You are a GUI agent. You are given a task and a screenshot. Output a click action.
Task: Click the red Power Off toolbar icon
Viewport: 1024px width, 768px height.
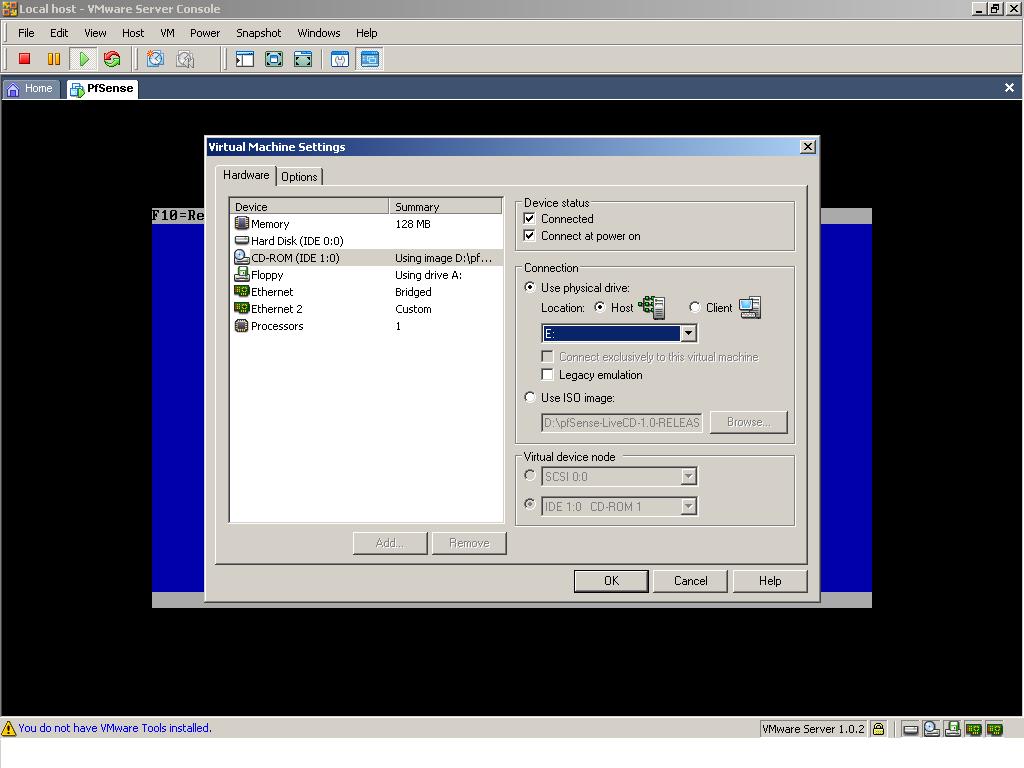[25, 59]
